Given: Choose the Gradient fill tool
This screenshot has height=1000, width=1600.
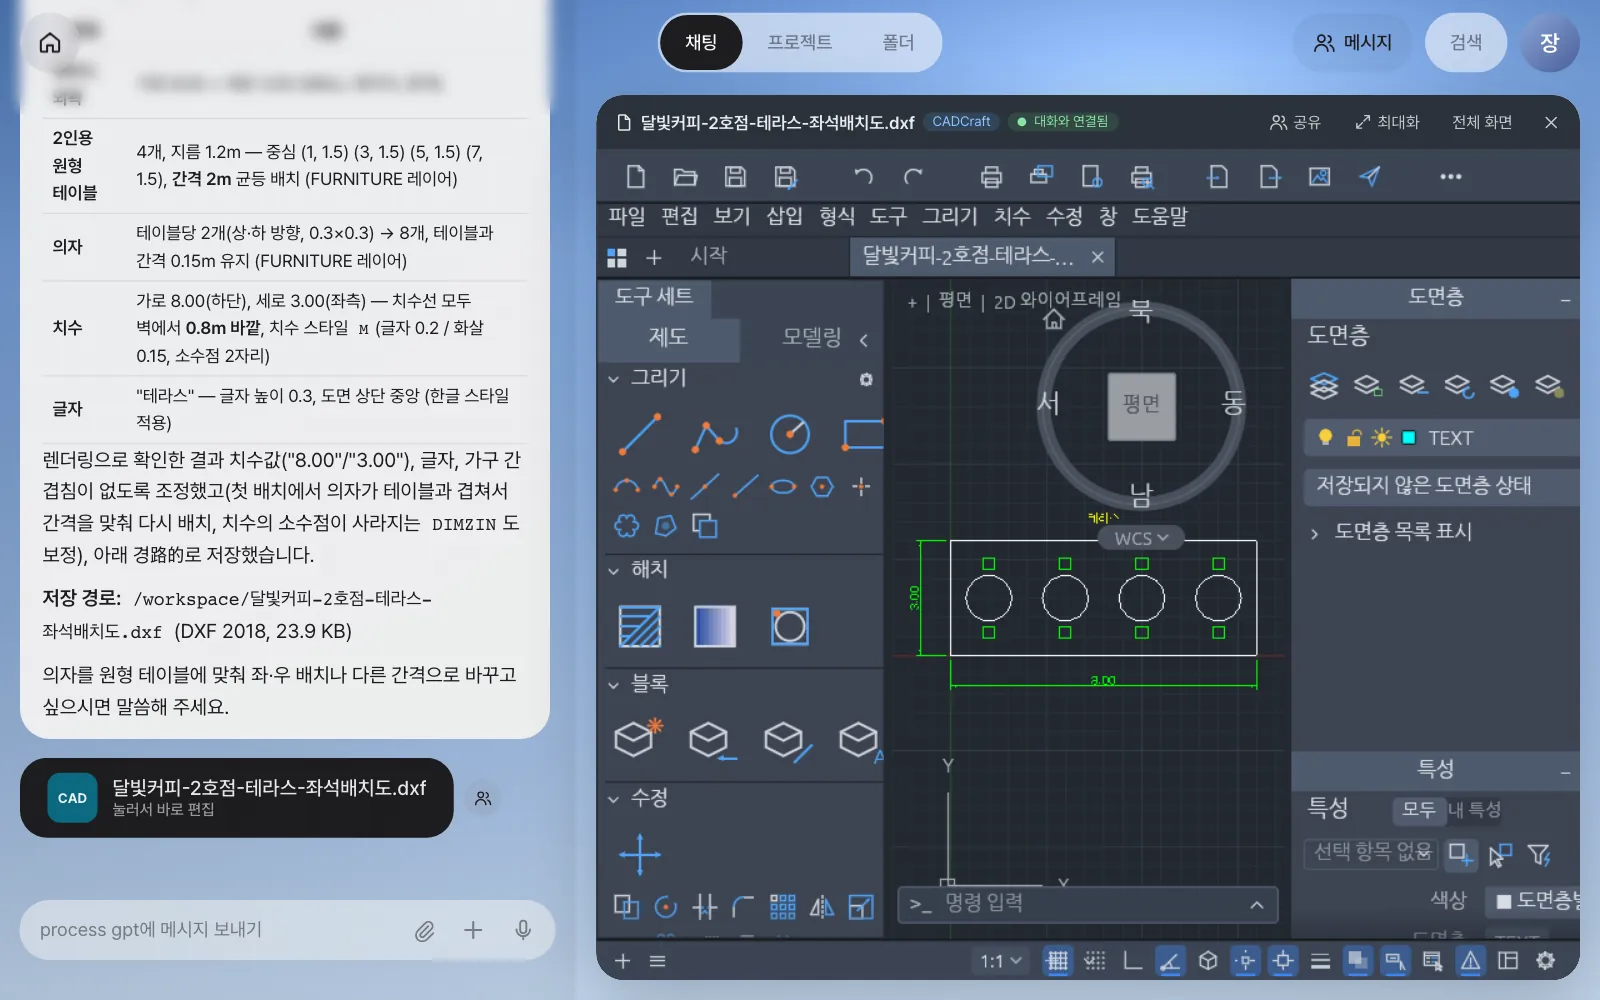Looking at the screenshot, I should 715,627.
